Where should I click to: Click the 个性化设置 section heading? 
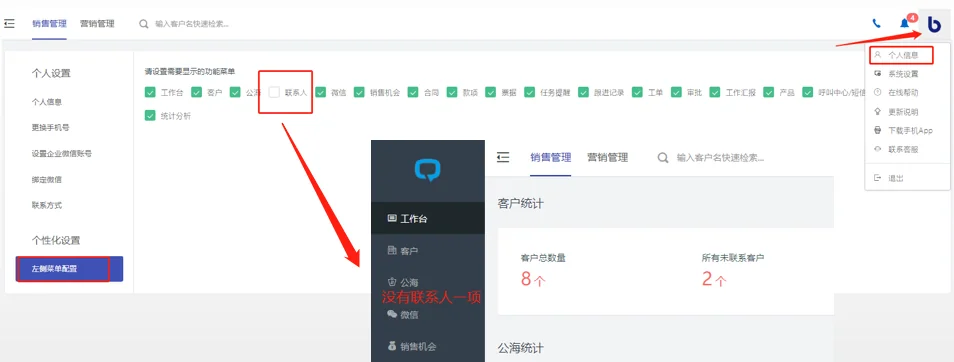pos(56,240)
